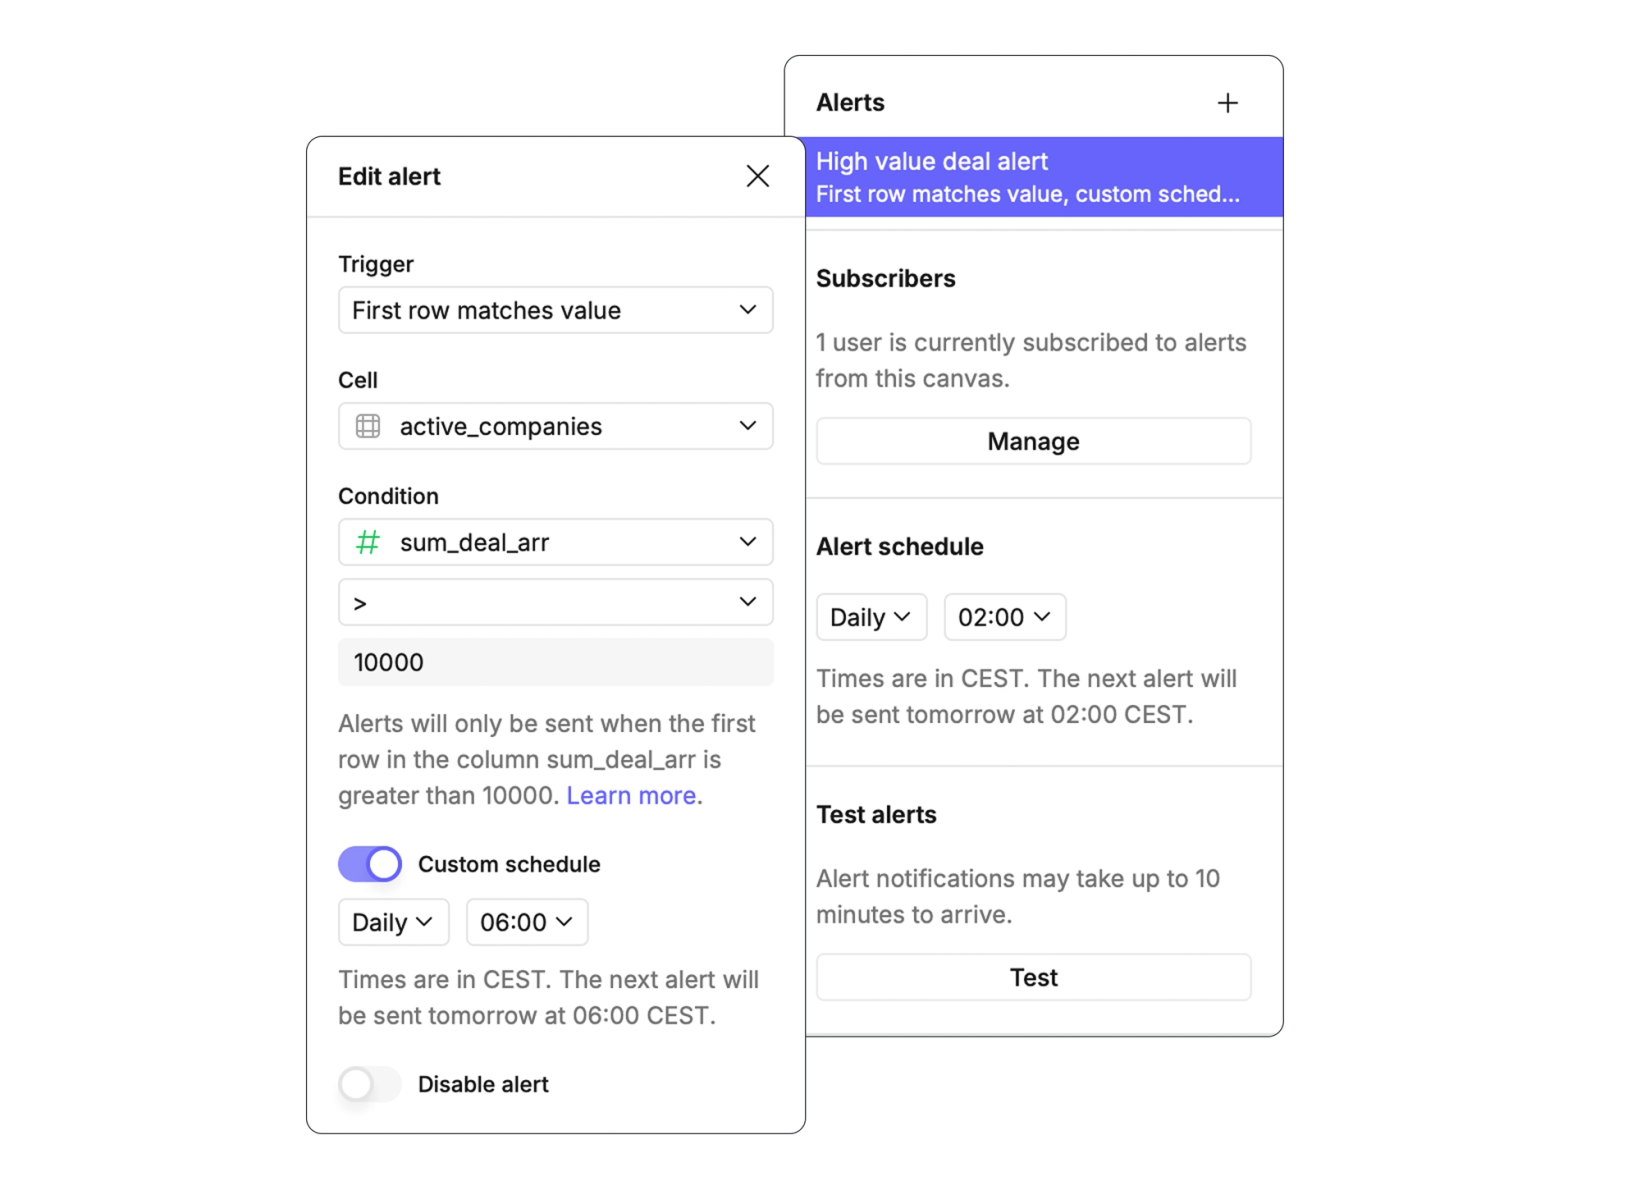Click the Alerts panel heading
The width and height of the screenshot is (1641, 1190).
(x=850, y=103)
